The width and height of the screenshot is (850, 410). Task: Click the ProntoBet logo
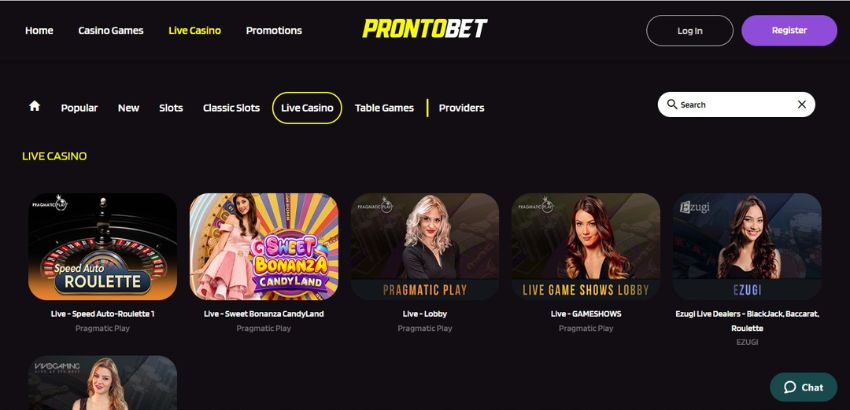tap(424, 29)
